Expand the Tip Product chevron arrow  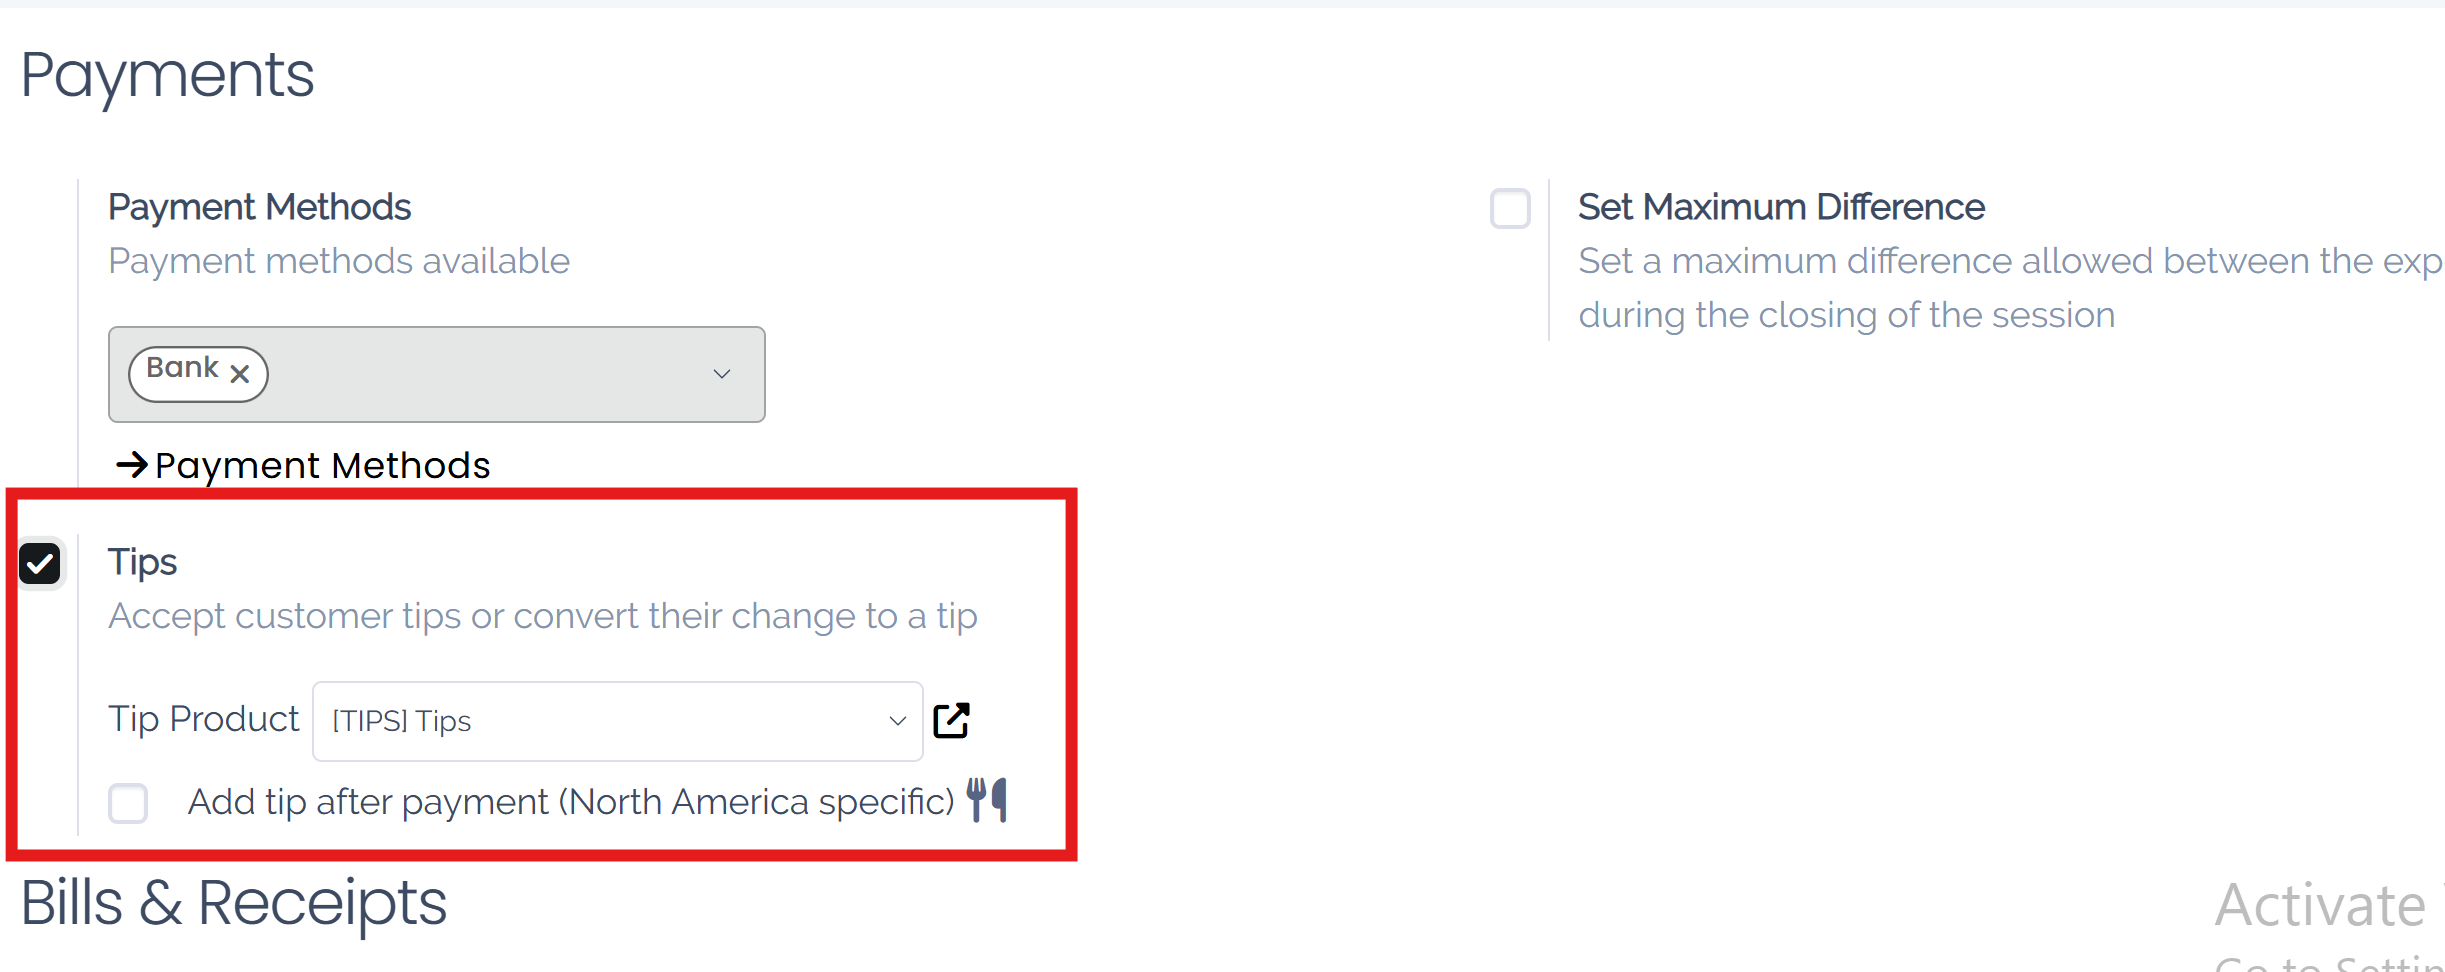pos(896,720)
